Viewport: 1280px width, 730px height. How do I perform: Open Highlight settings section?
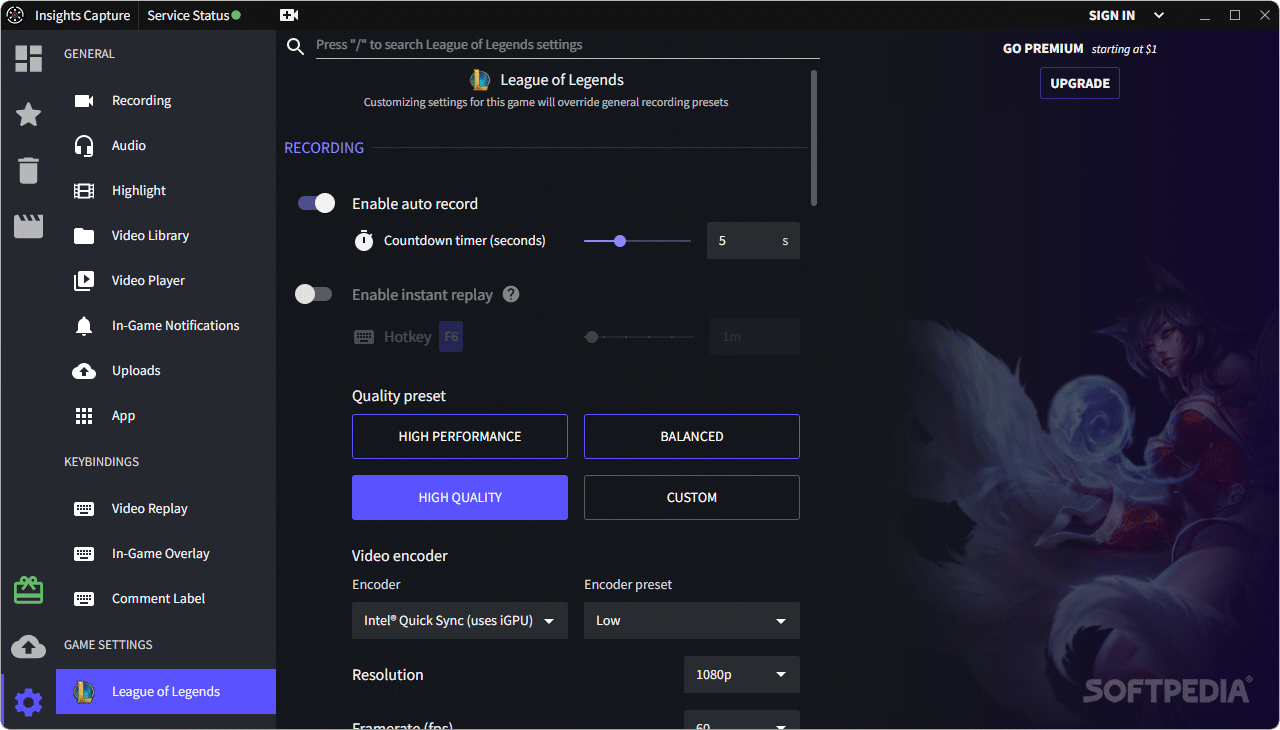(x=166, y=191)
